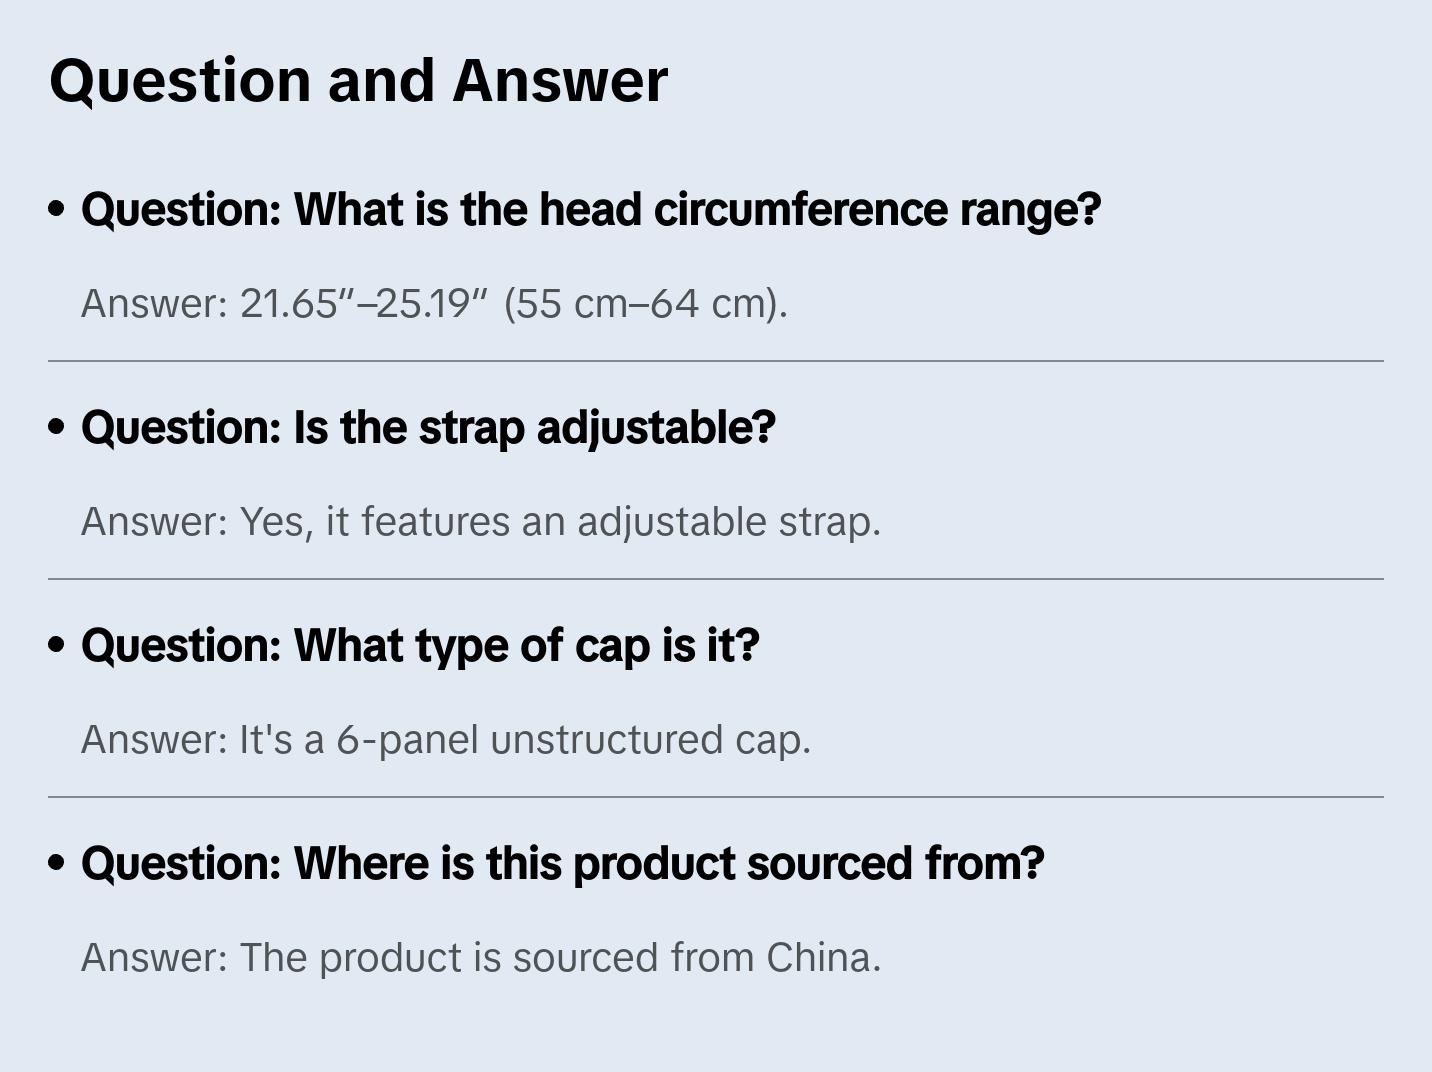Click "The product is sourced from" answer text

coord(498,958)
